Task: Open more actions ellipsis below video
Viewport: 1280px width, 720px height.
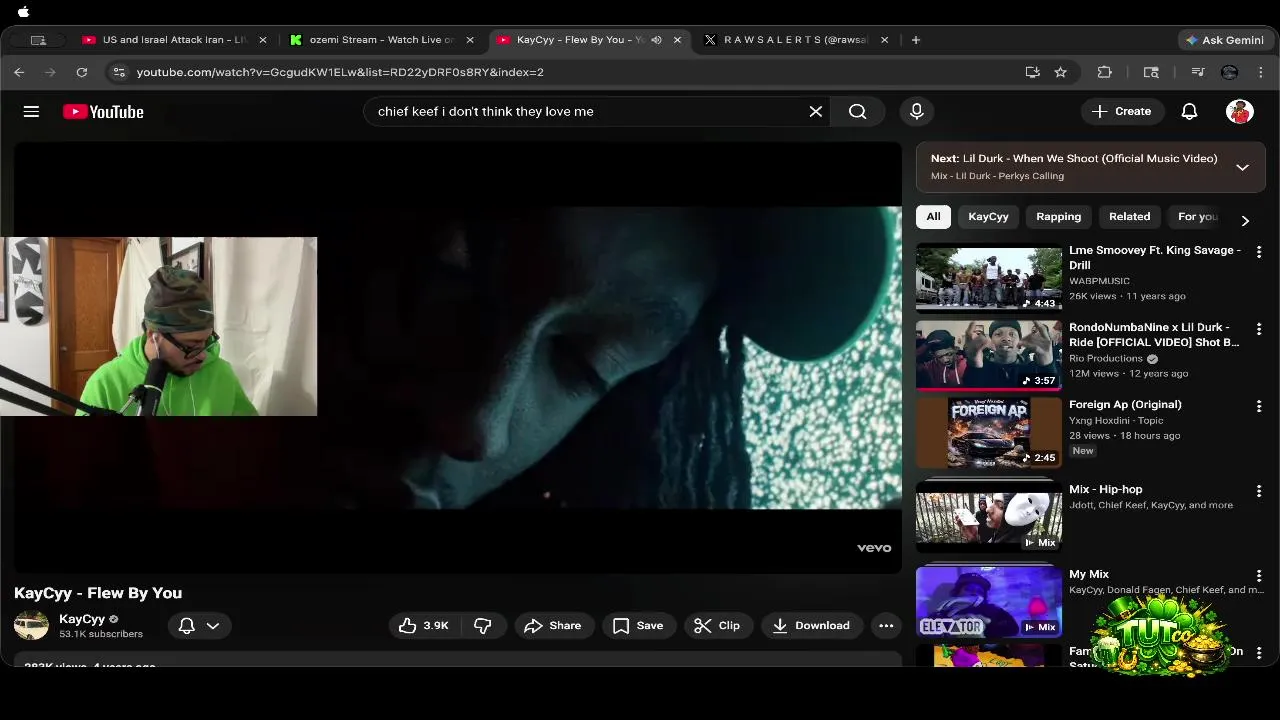Action: (x=886, y=625)
